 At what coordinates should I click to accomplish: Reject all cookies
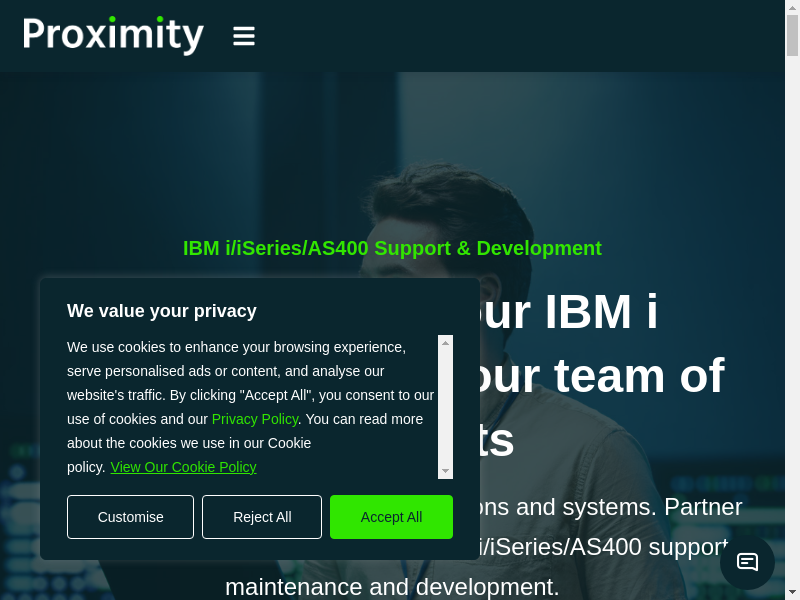tap(262, 517)
